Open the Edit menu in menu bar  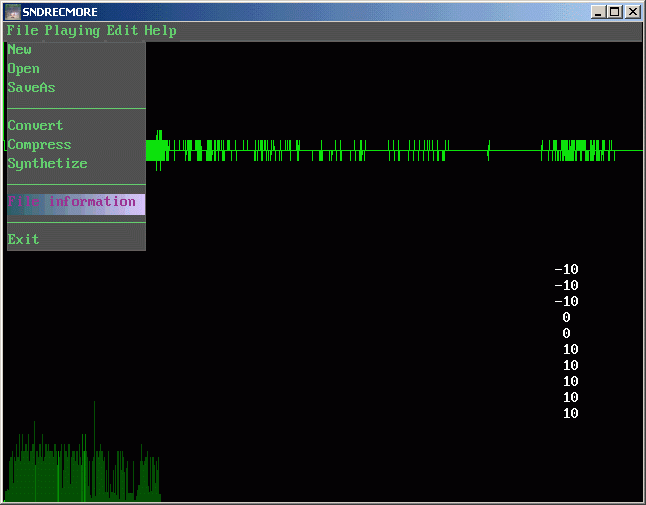(x=122, y=31)
